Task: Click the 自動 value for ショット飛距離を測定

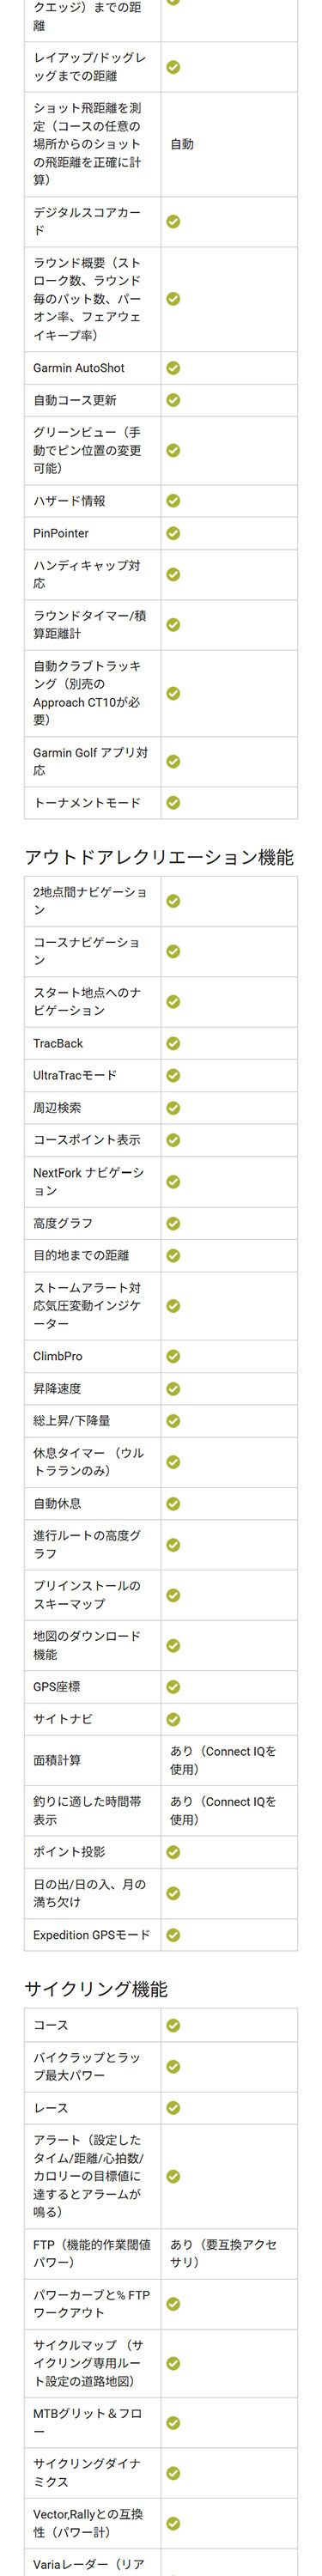Action: [182, 144]
